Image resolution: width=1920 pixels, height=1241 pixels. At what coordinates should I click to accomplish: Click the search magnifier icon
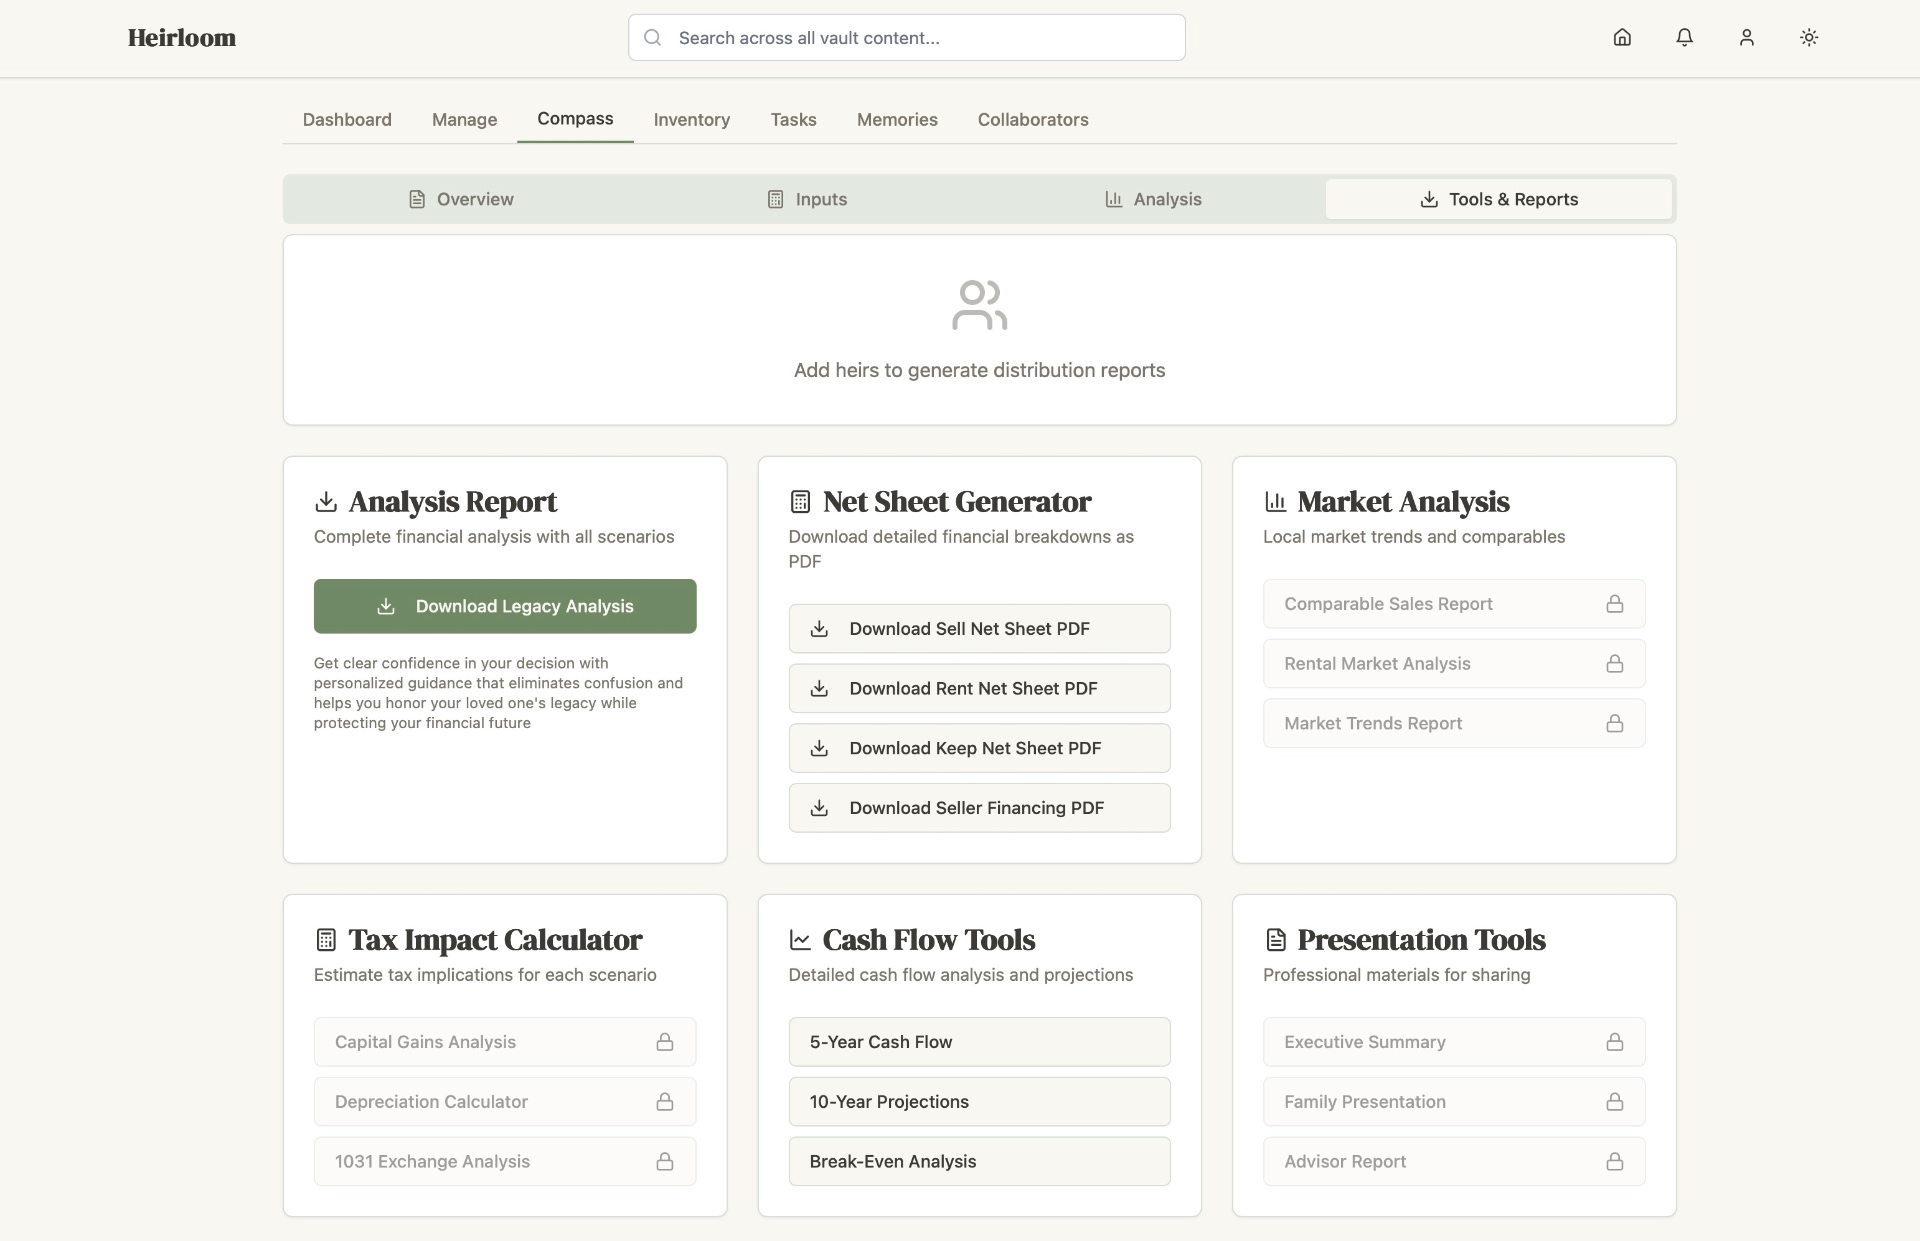653,38
